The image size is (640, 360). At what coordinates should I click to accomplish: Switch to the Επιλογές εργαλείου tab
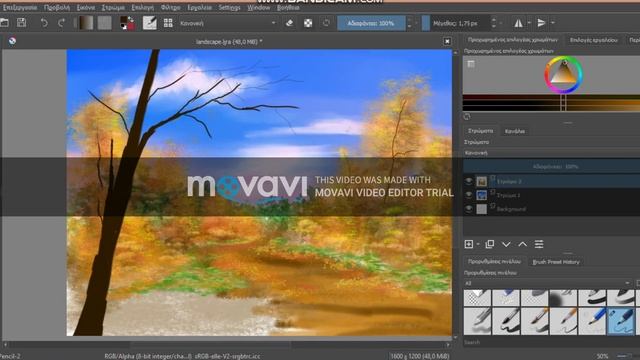point(593,40)
